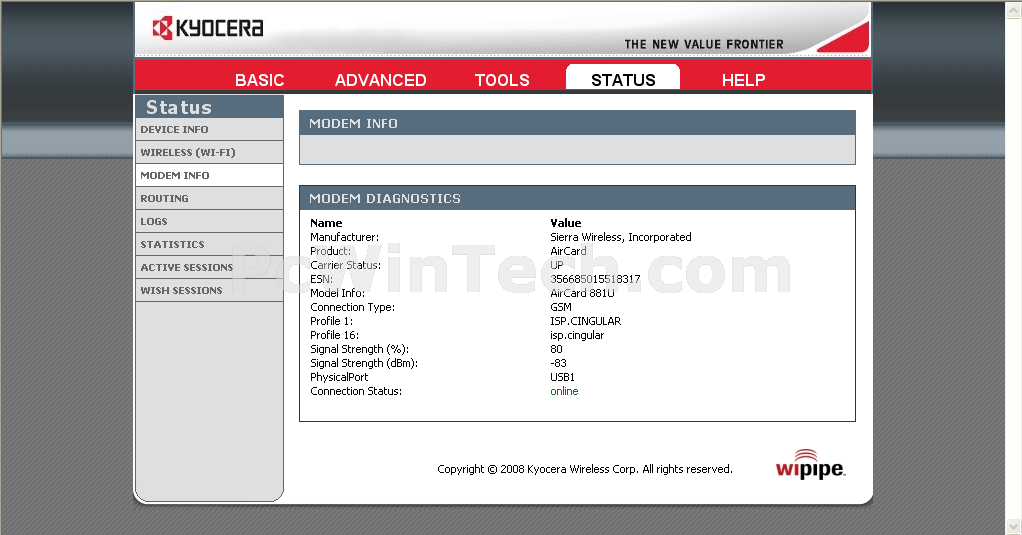Click the Model Info value AirCard 881U
The width and height of the screenshot is (1022, 535).
coord(582,293)
